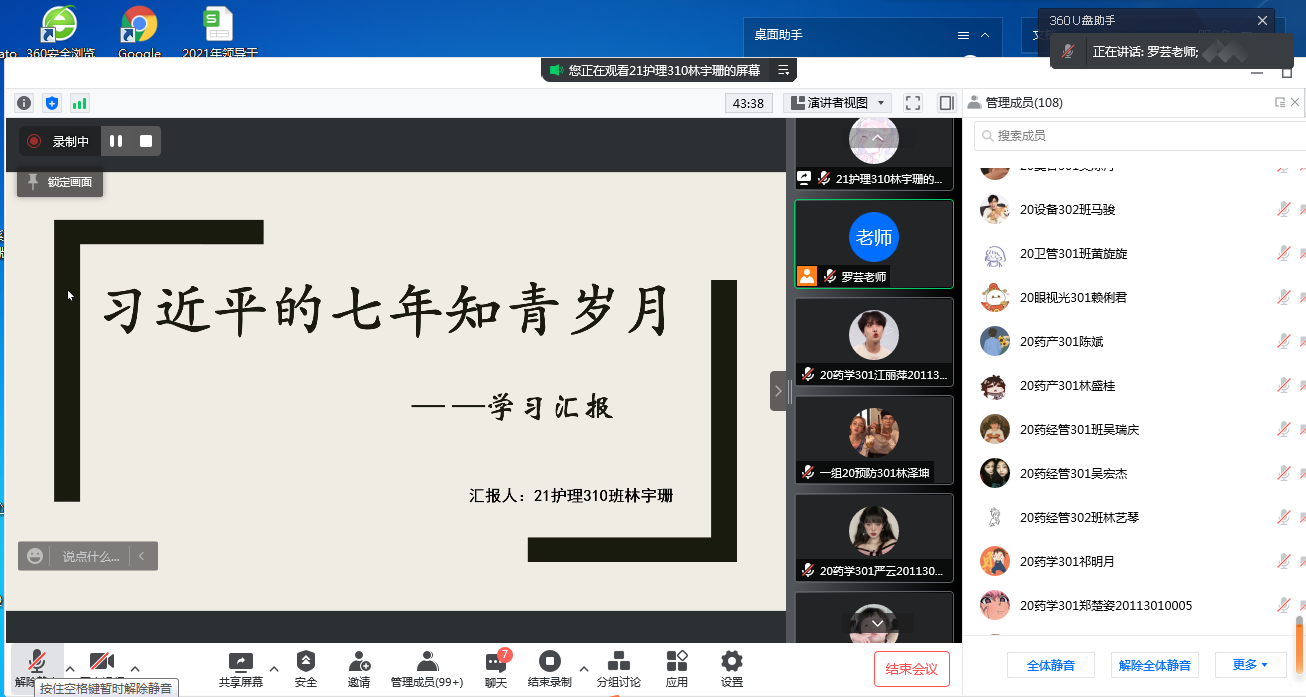
Task: Turn on the camera video toggle
Action: (x=102, y=662)
